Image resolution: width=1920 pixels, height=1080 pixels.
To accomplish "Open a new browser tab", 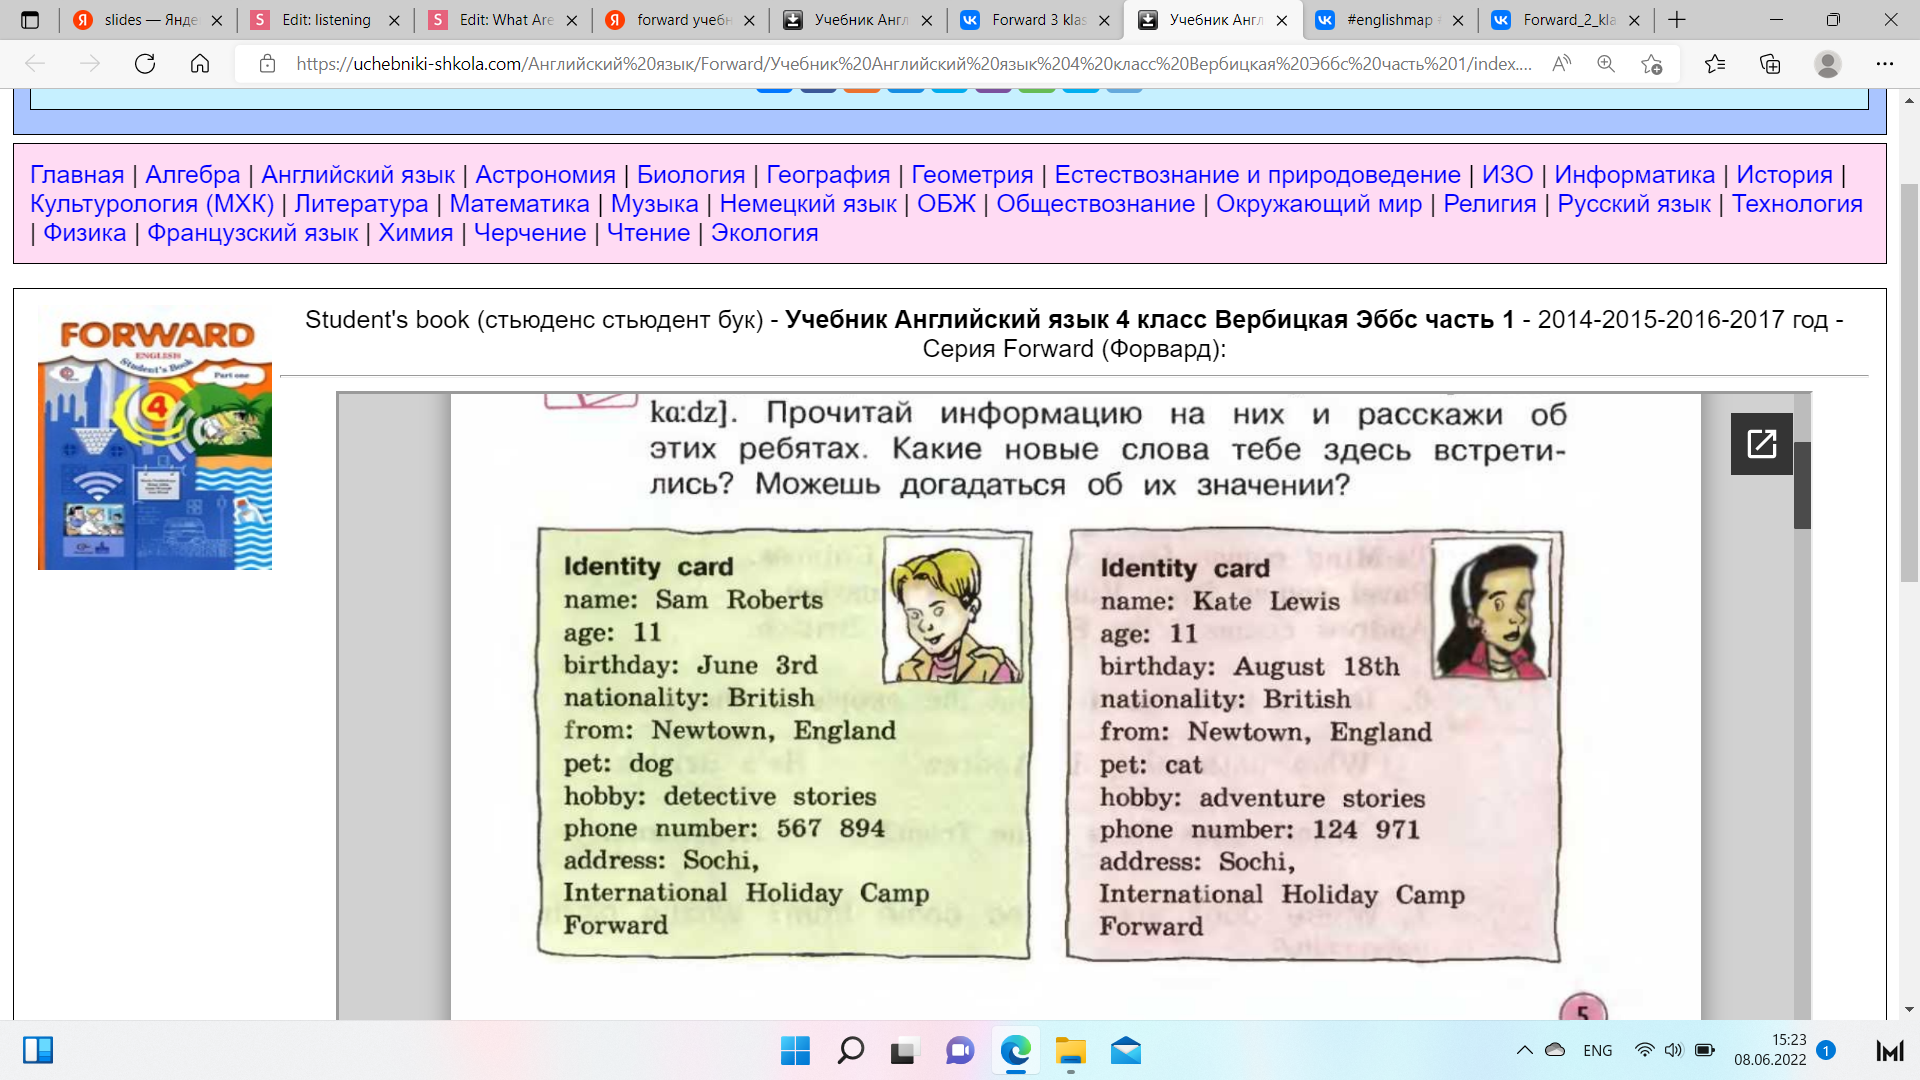I will (x=1677, y=20).
